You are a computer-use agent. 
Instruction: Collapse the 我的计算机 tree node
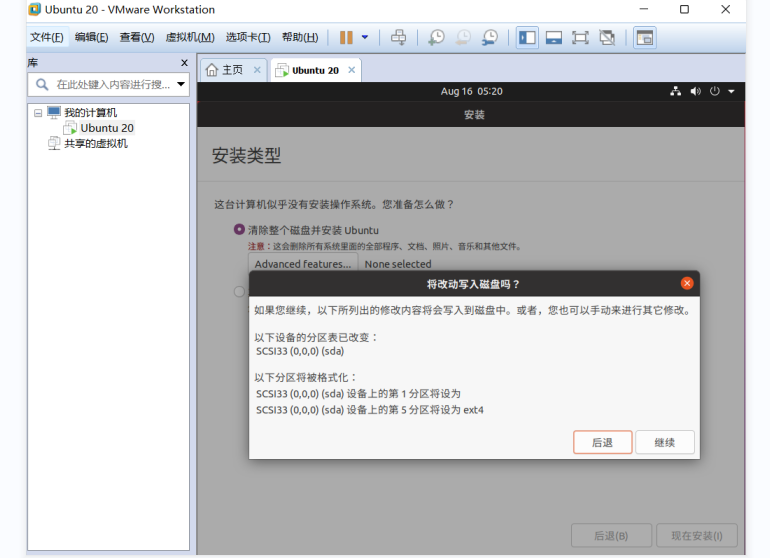pos(38,113)
